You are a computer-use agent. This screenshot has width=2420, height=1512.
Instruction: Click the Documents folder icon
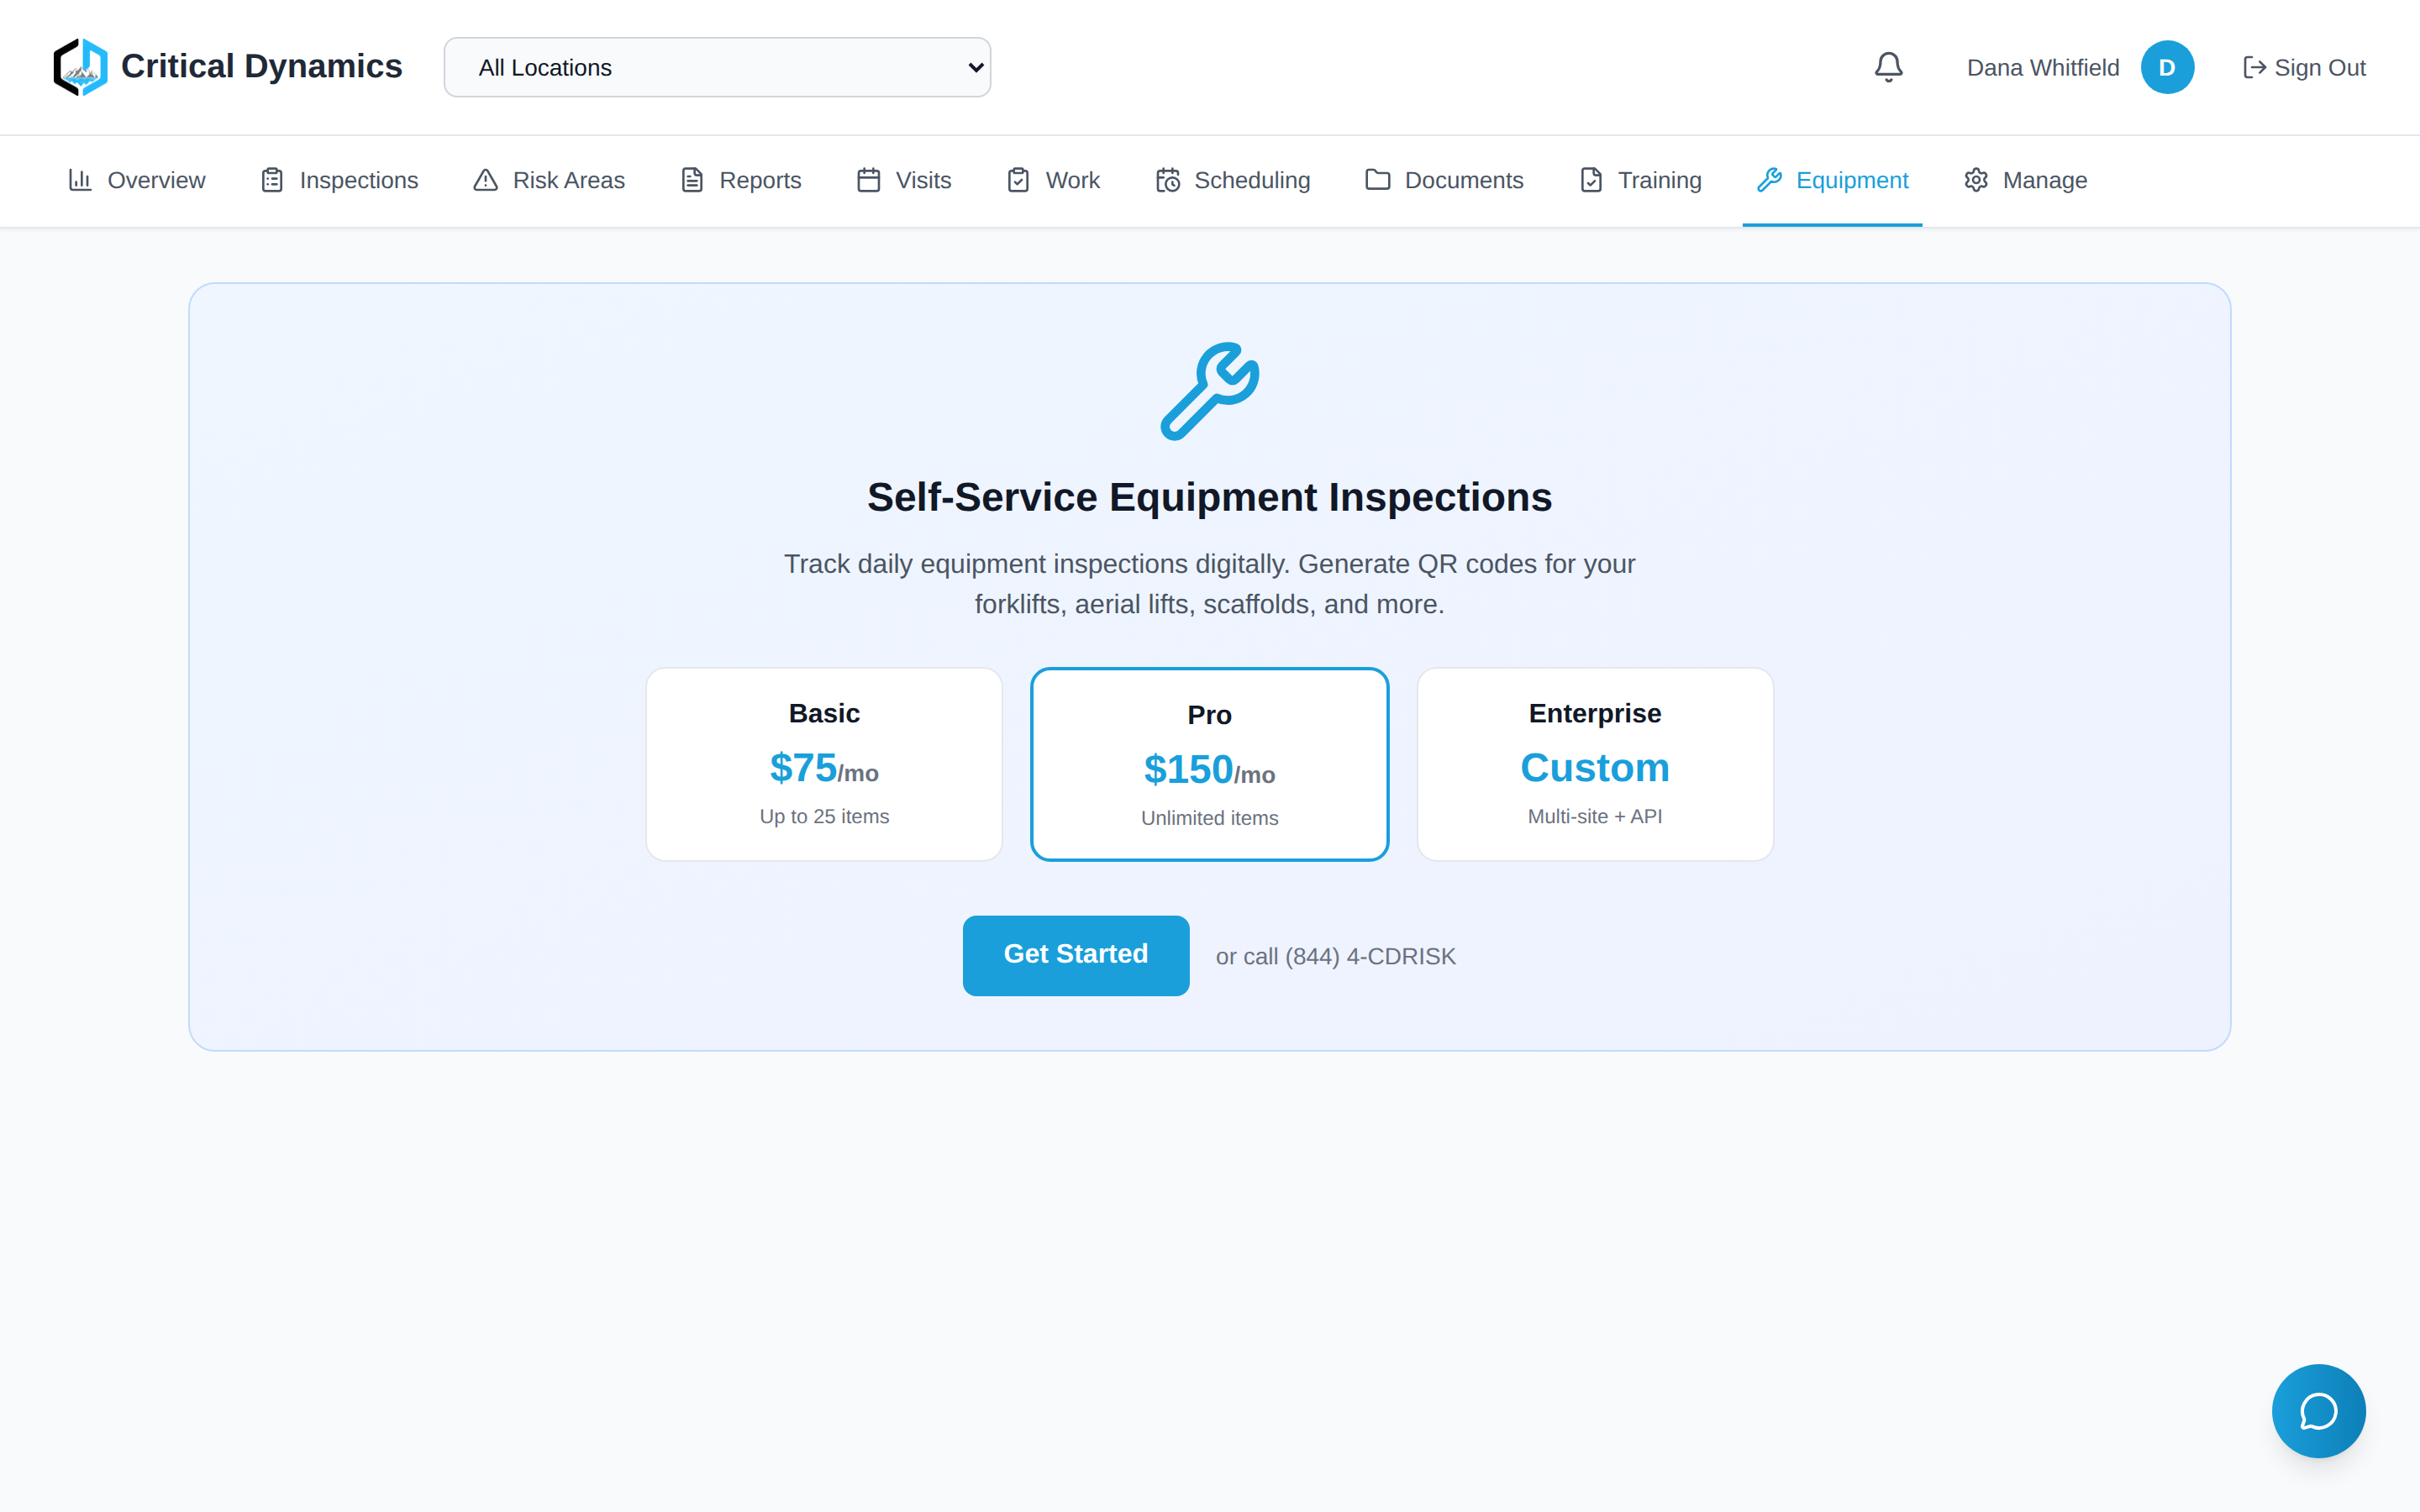(1377, 180)
